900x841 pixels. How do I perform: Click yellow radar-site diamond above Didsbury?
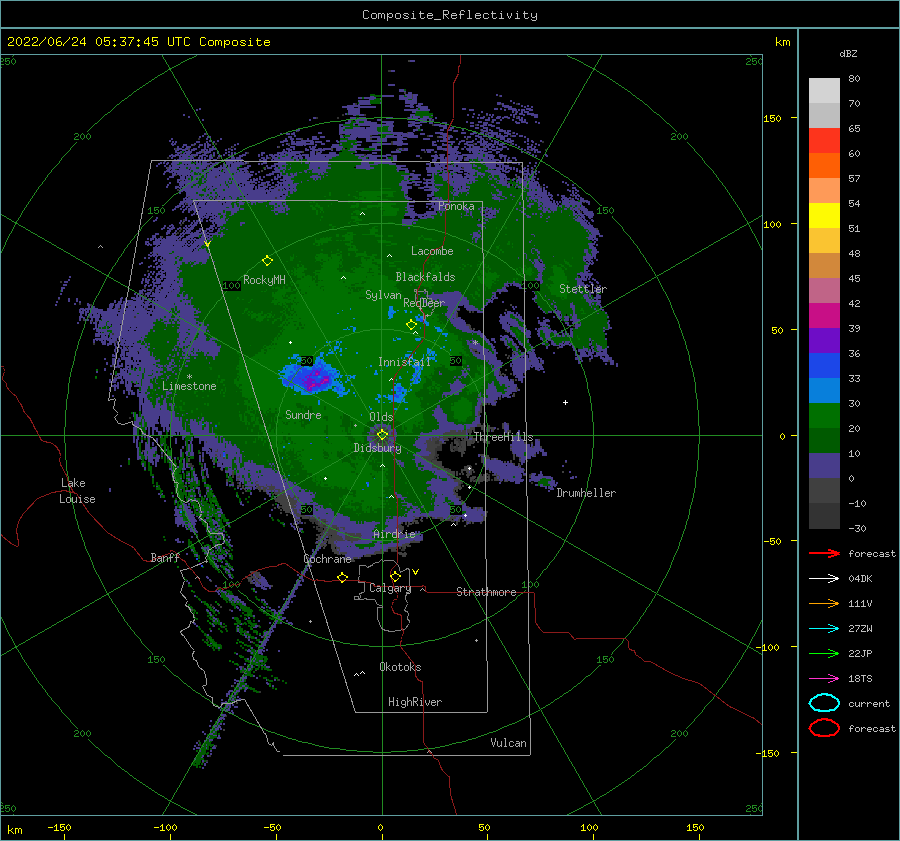[x=382, y=435]
